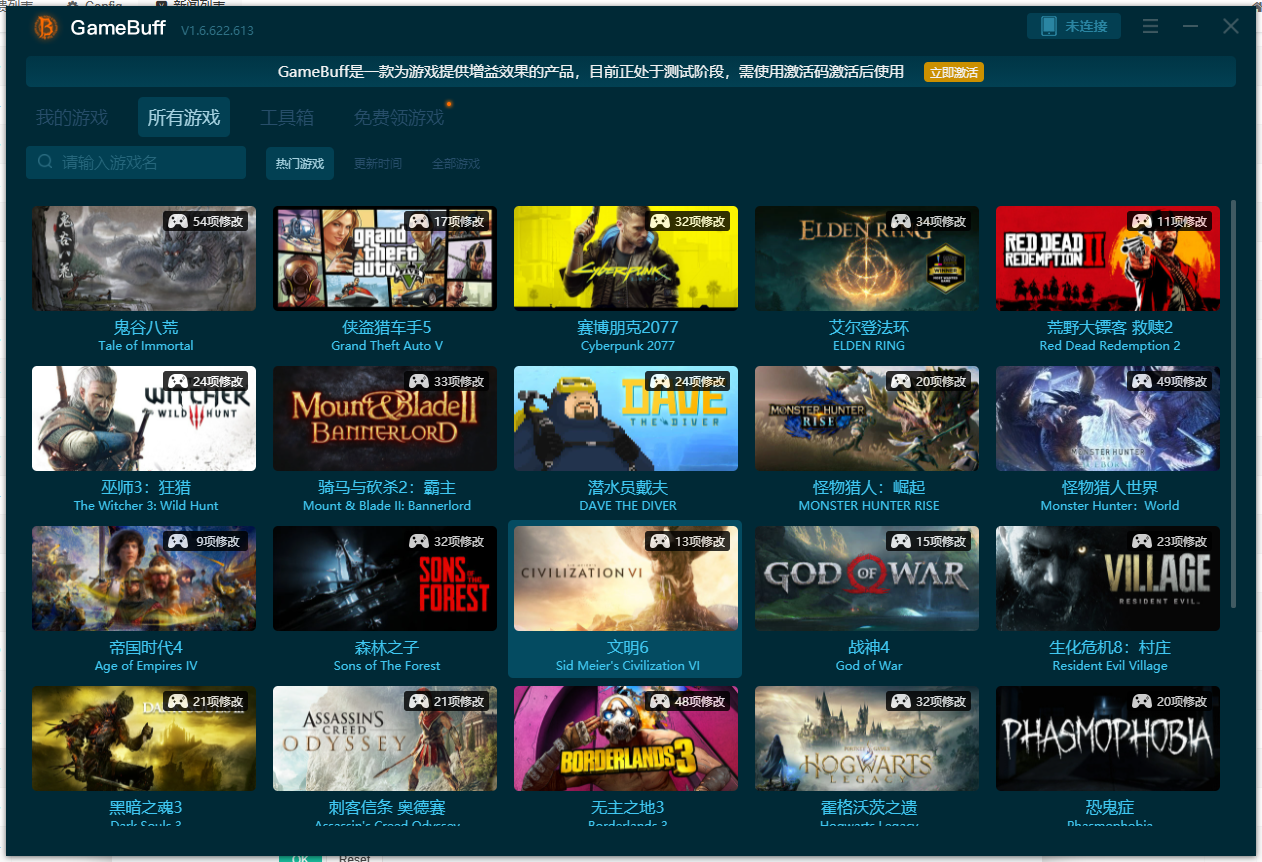Click the 霍格沃茨之遗 title text
The height and width of the screenshot is (862, 1262).
(869, 808)
